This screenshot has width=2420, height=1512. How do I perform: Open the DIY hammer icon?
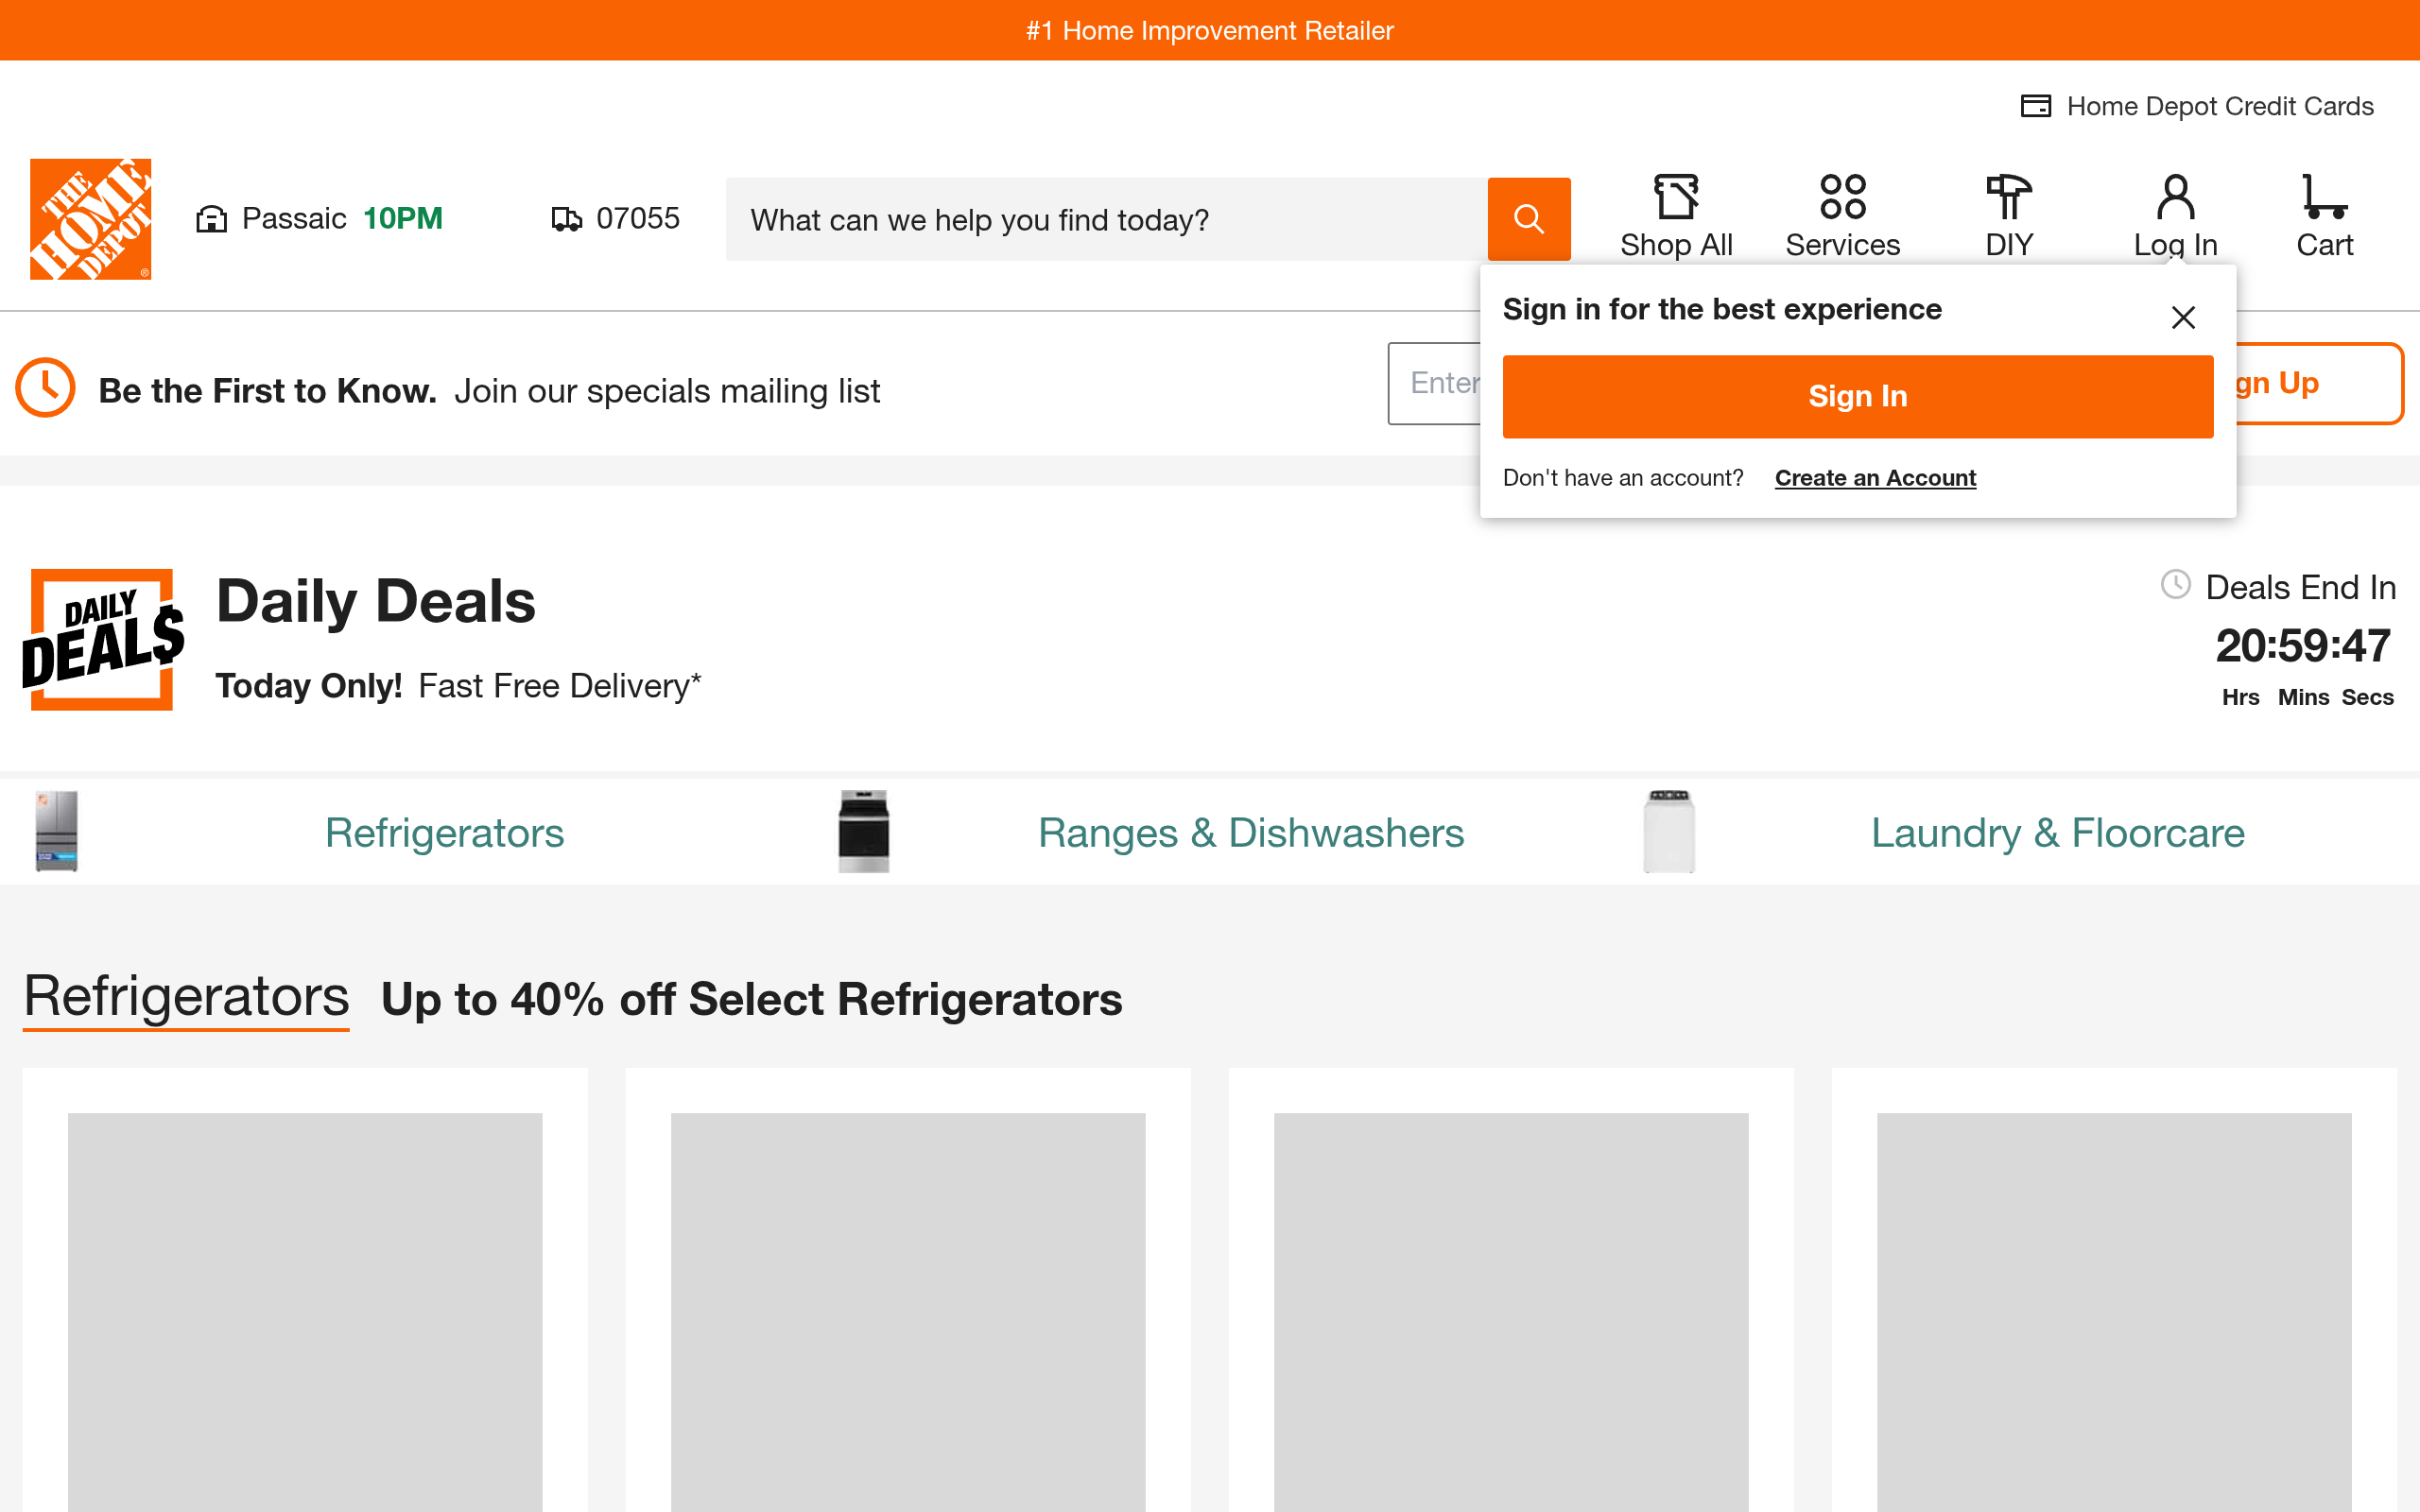(2009, 196)
